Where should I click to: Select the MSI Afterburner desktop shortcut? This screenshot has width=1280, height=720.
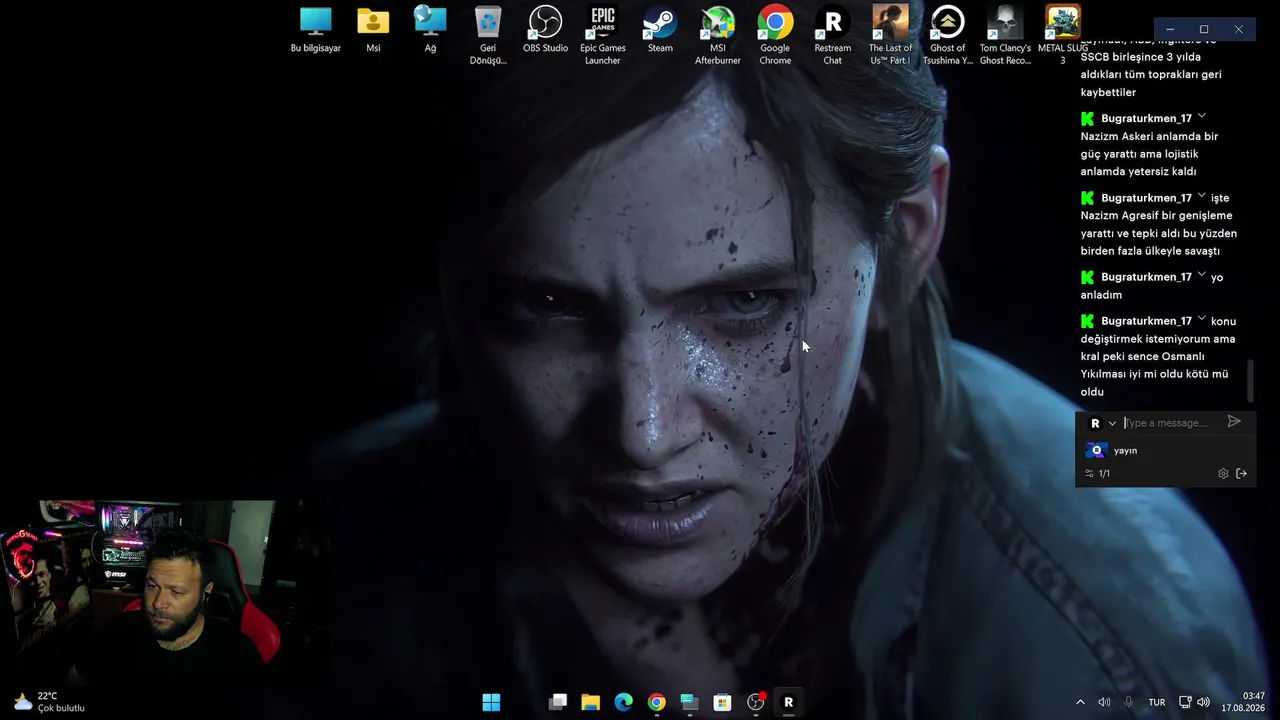tap(717, 35)
